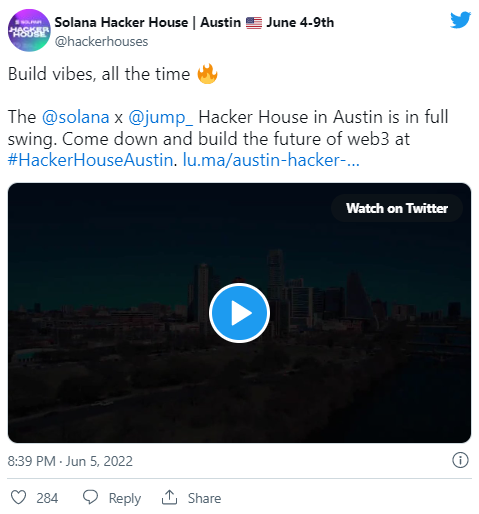Open the @jump_ mention link

tap(160, 118)
